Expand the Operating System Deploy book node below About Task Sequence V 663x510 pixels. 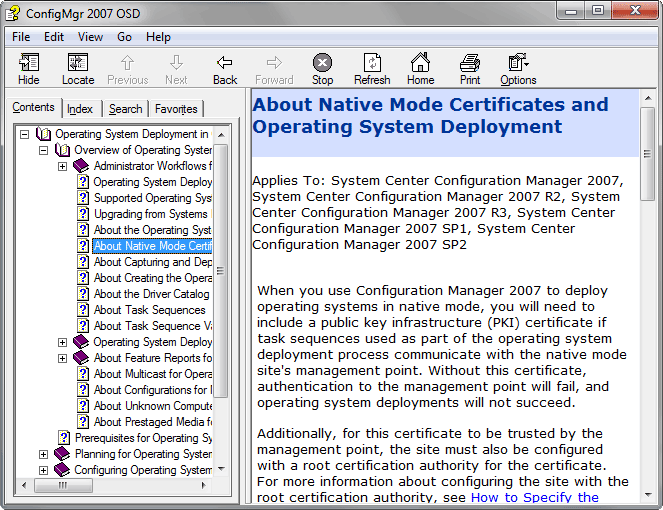(x=62, y=343)
